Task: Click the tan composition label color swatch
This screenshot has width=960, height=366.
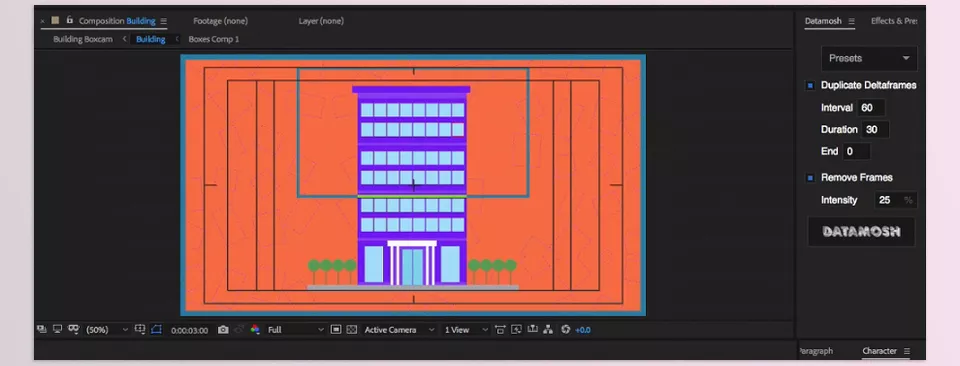Action: coord(55,20)
